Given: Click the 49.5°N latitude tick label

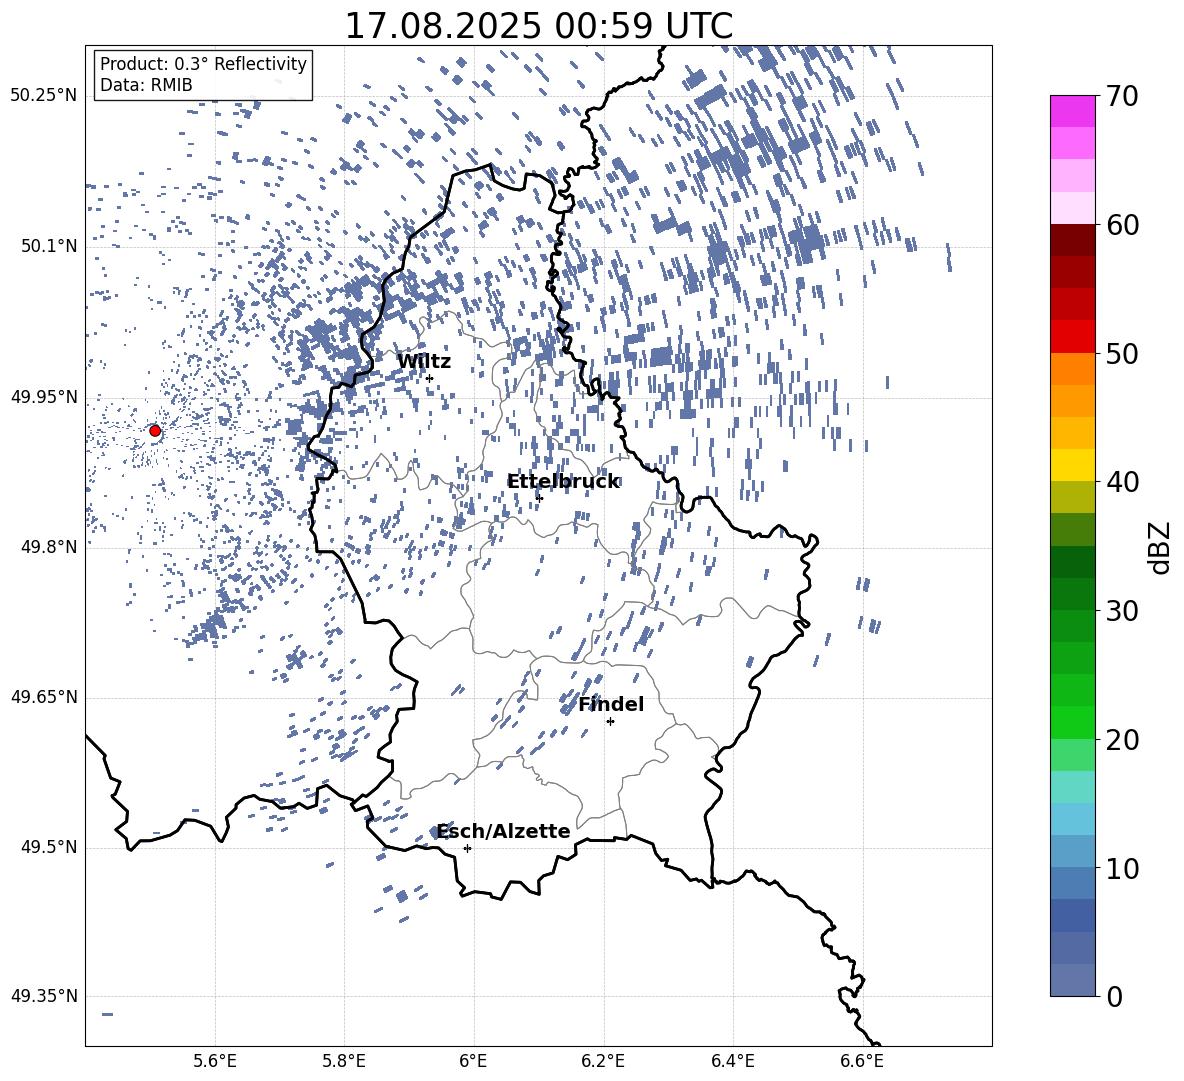Looking at the screenshot, I should pos(48,847).
